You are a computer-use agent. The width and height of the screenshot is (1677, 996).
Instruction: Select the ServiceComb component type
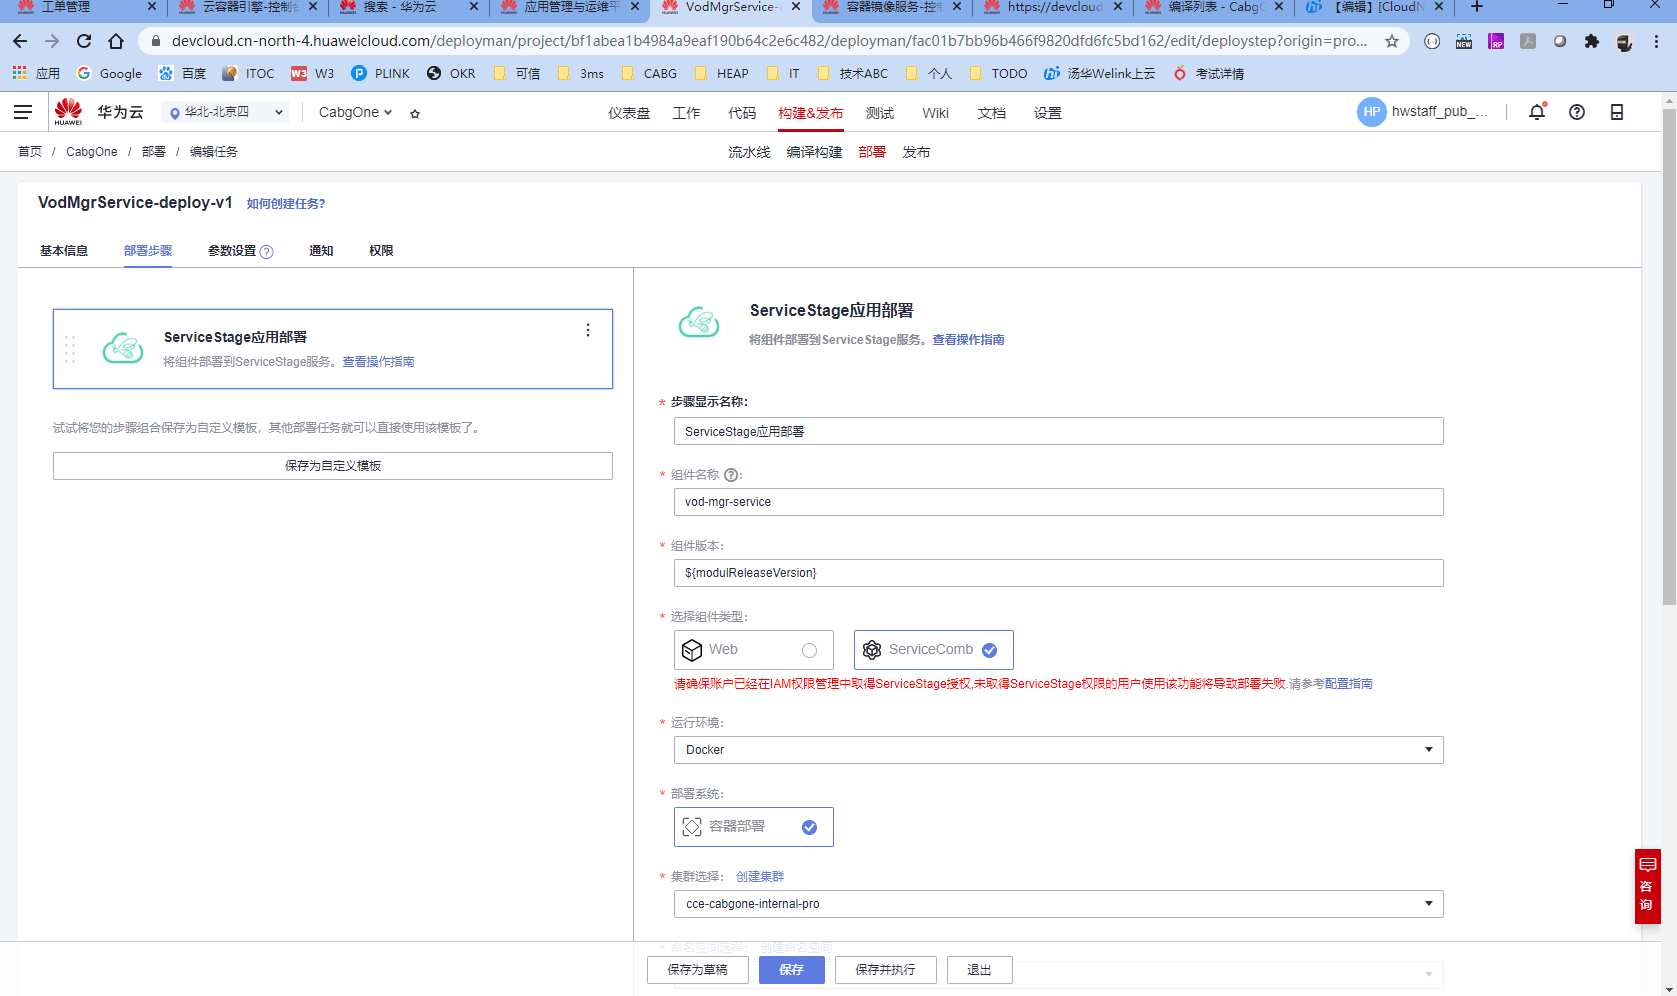(934, 650)
